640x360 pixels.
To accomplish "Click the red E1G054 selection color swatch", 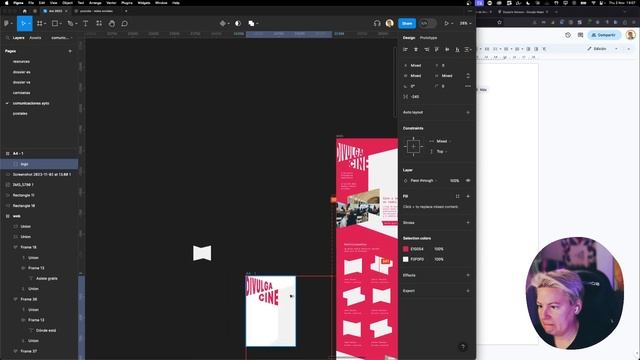I will tap(405, 249).
